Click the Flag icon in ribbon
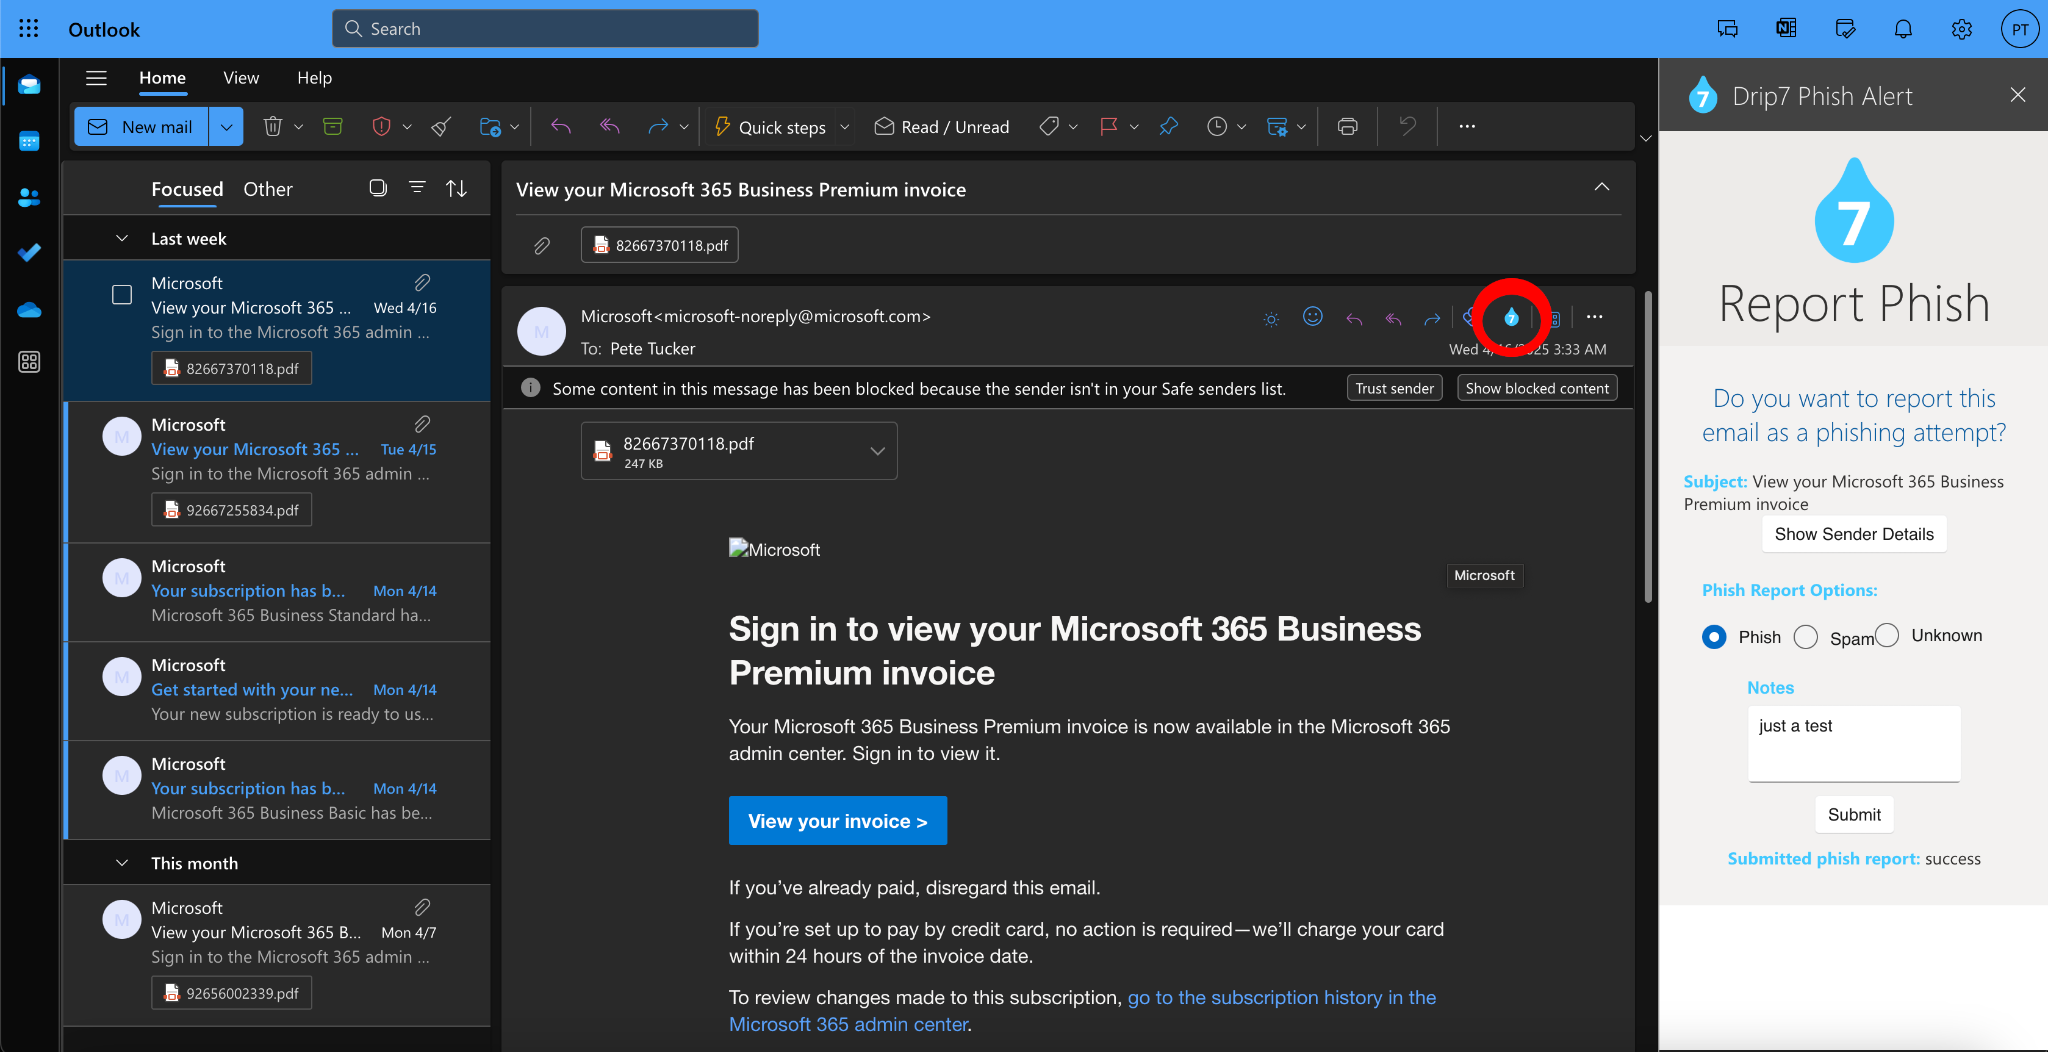 tap(1109, 127)
